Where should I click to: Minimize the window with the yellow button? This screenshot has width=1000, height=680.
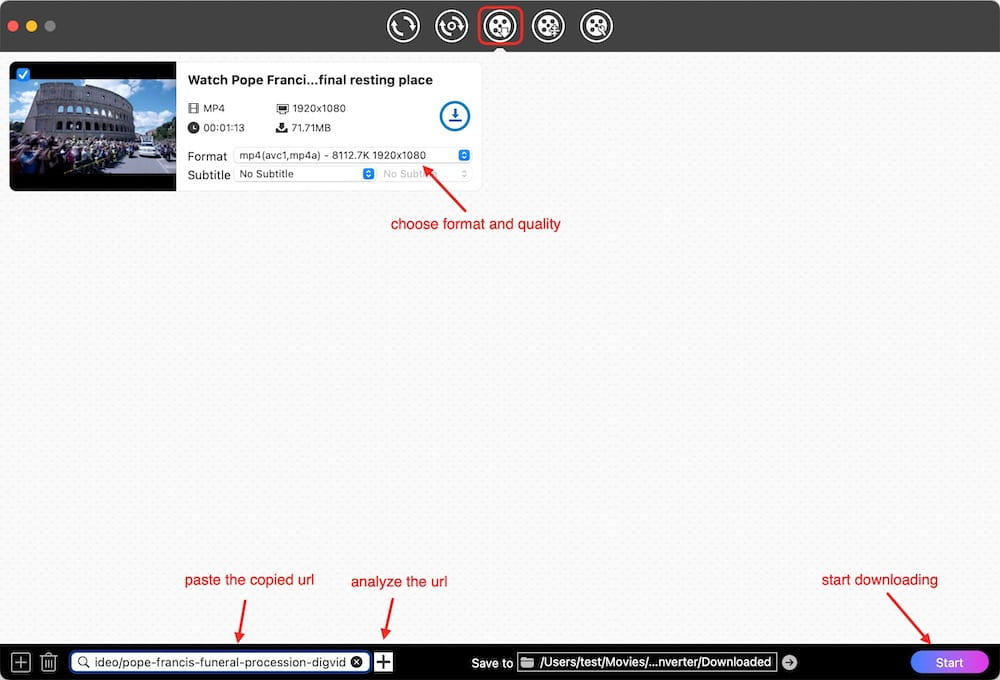tap(31, 26)
